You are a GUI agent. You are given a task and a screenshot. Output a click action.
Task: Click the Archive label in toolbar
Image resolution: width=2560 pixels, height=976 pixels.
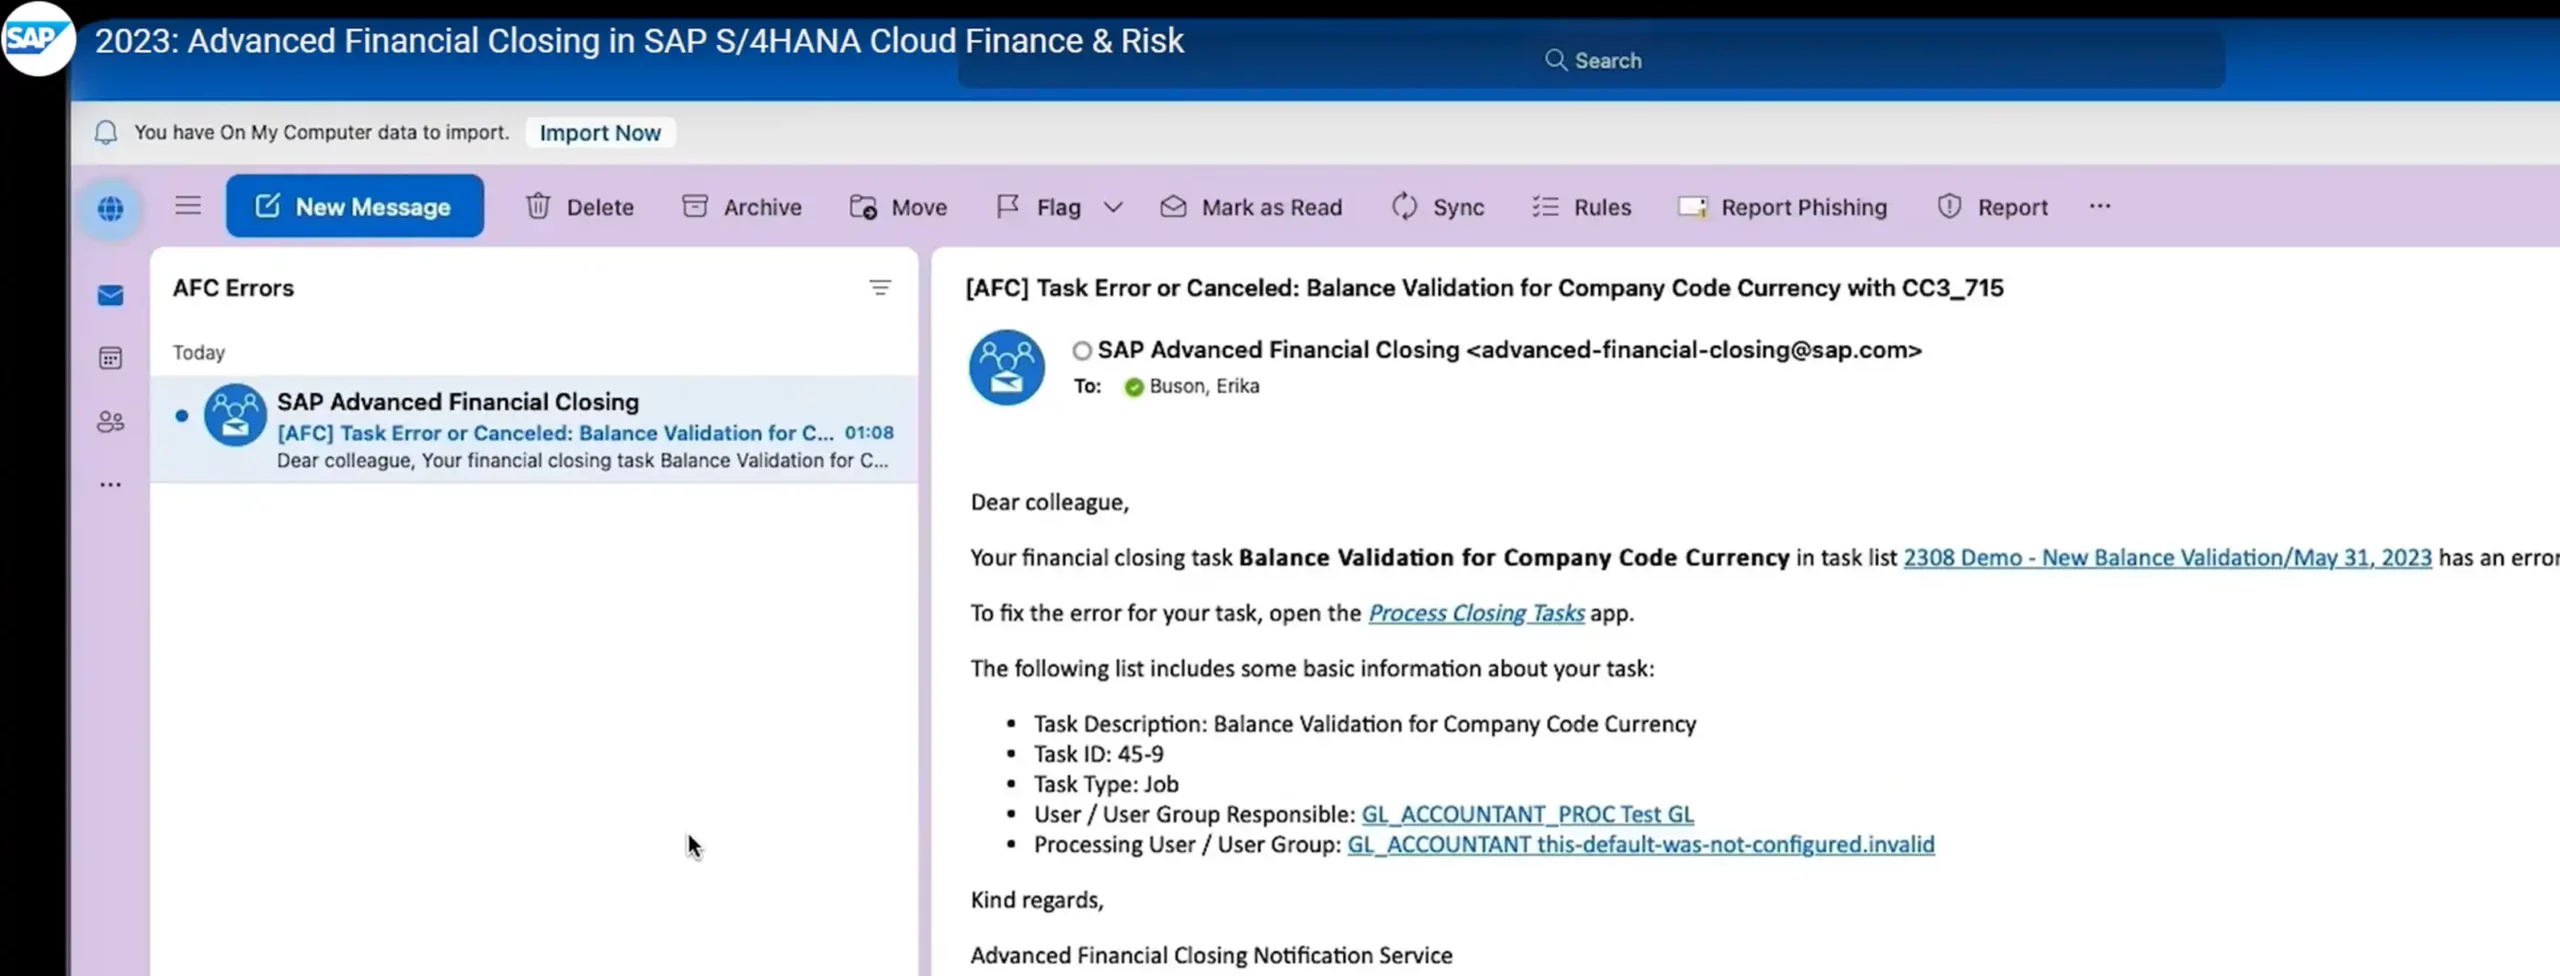[x=762, y=207]
